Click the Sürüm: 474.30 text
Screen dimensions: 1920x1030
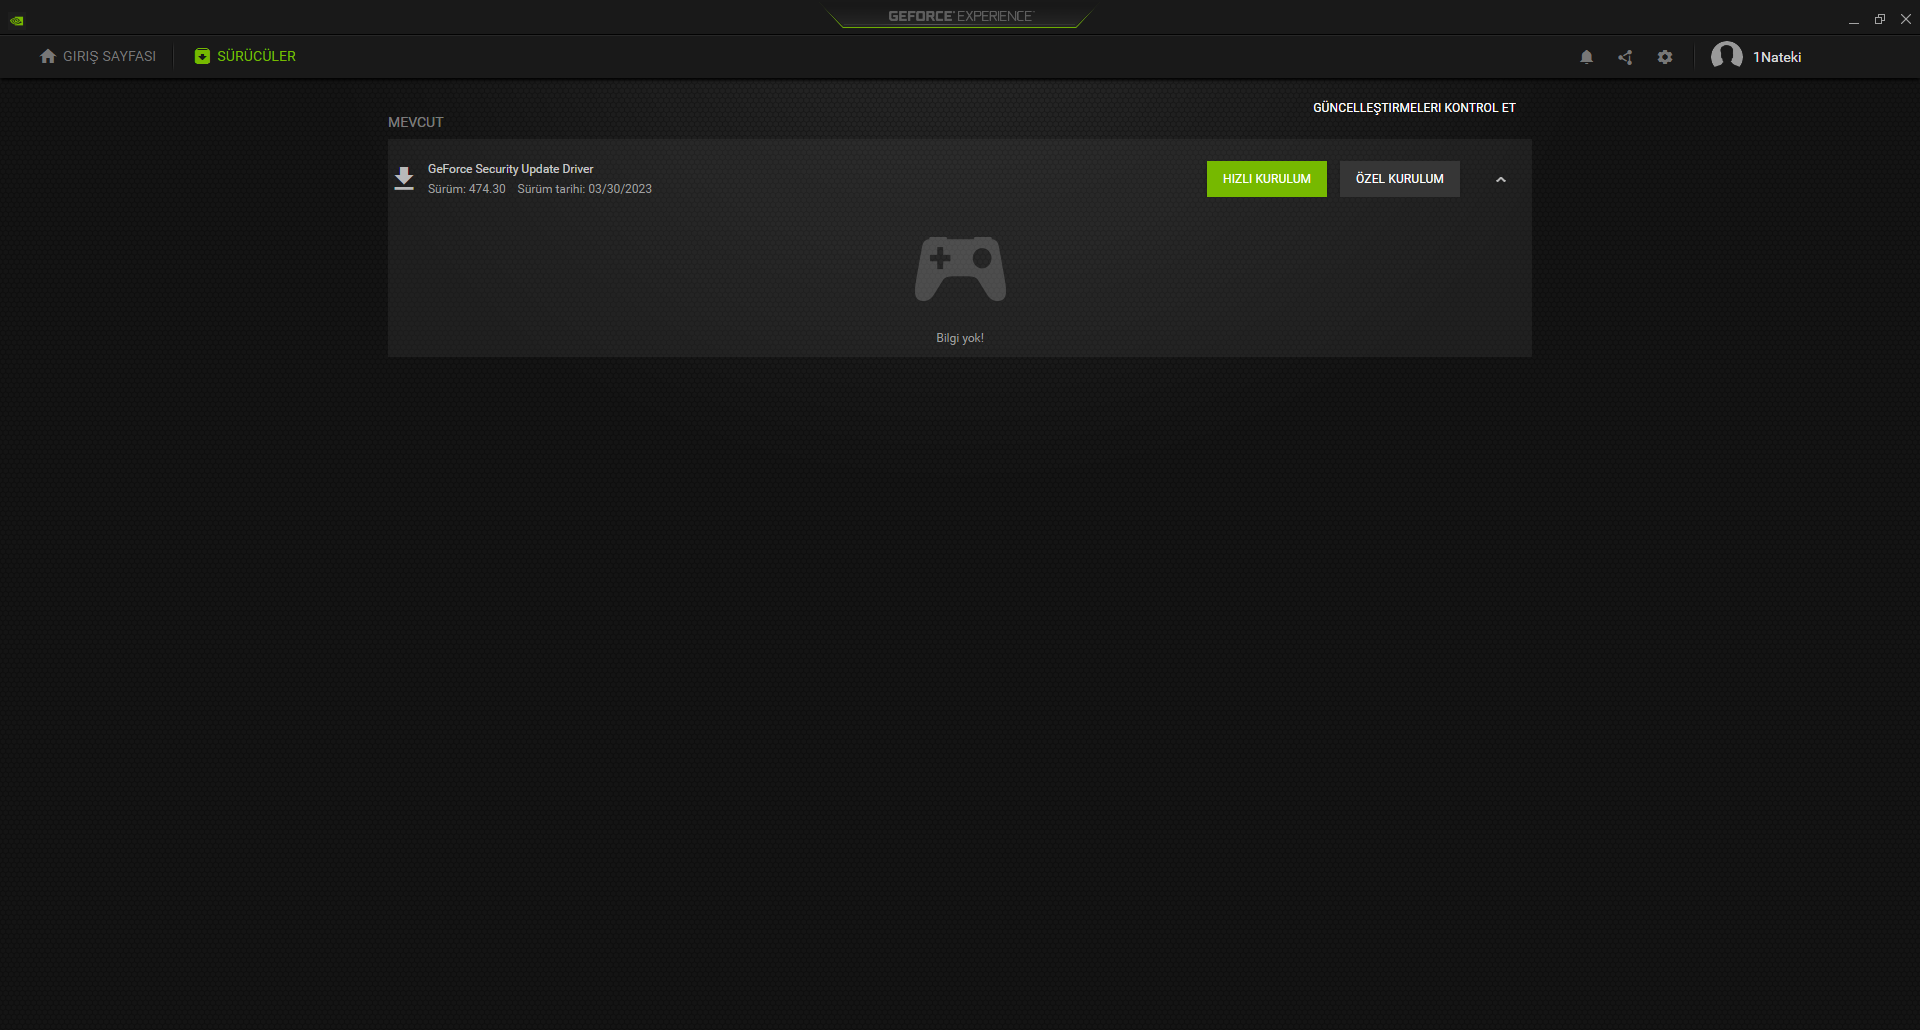(x=467, y=189)
